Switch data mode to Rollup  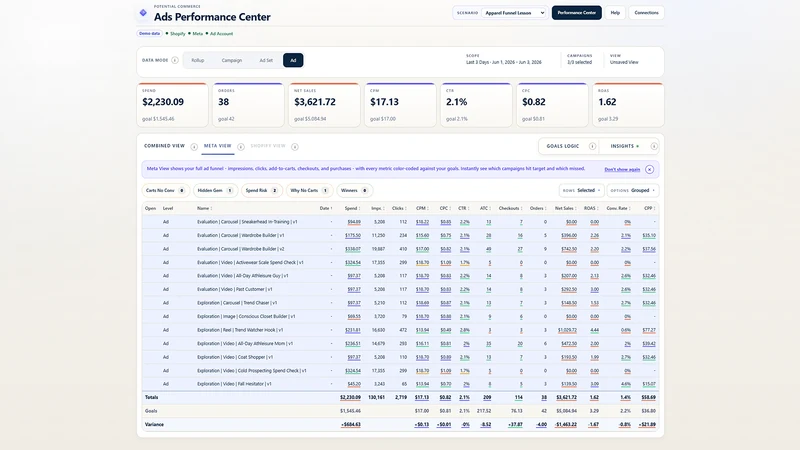click(x=197, y=60)
